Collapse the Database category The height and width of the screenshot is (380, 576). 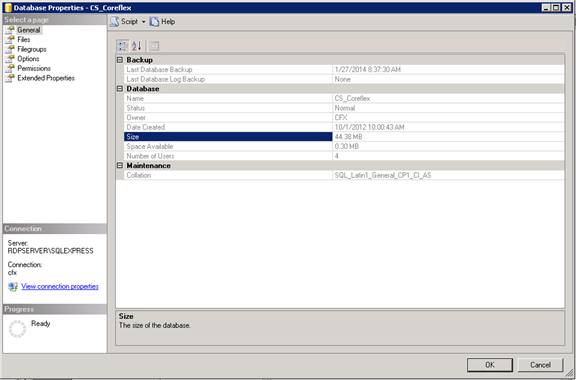pos(120,89)
